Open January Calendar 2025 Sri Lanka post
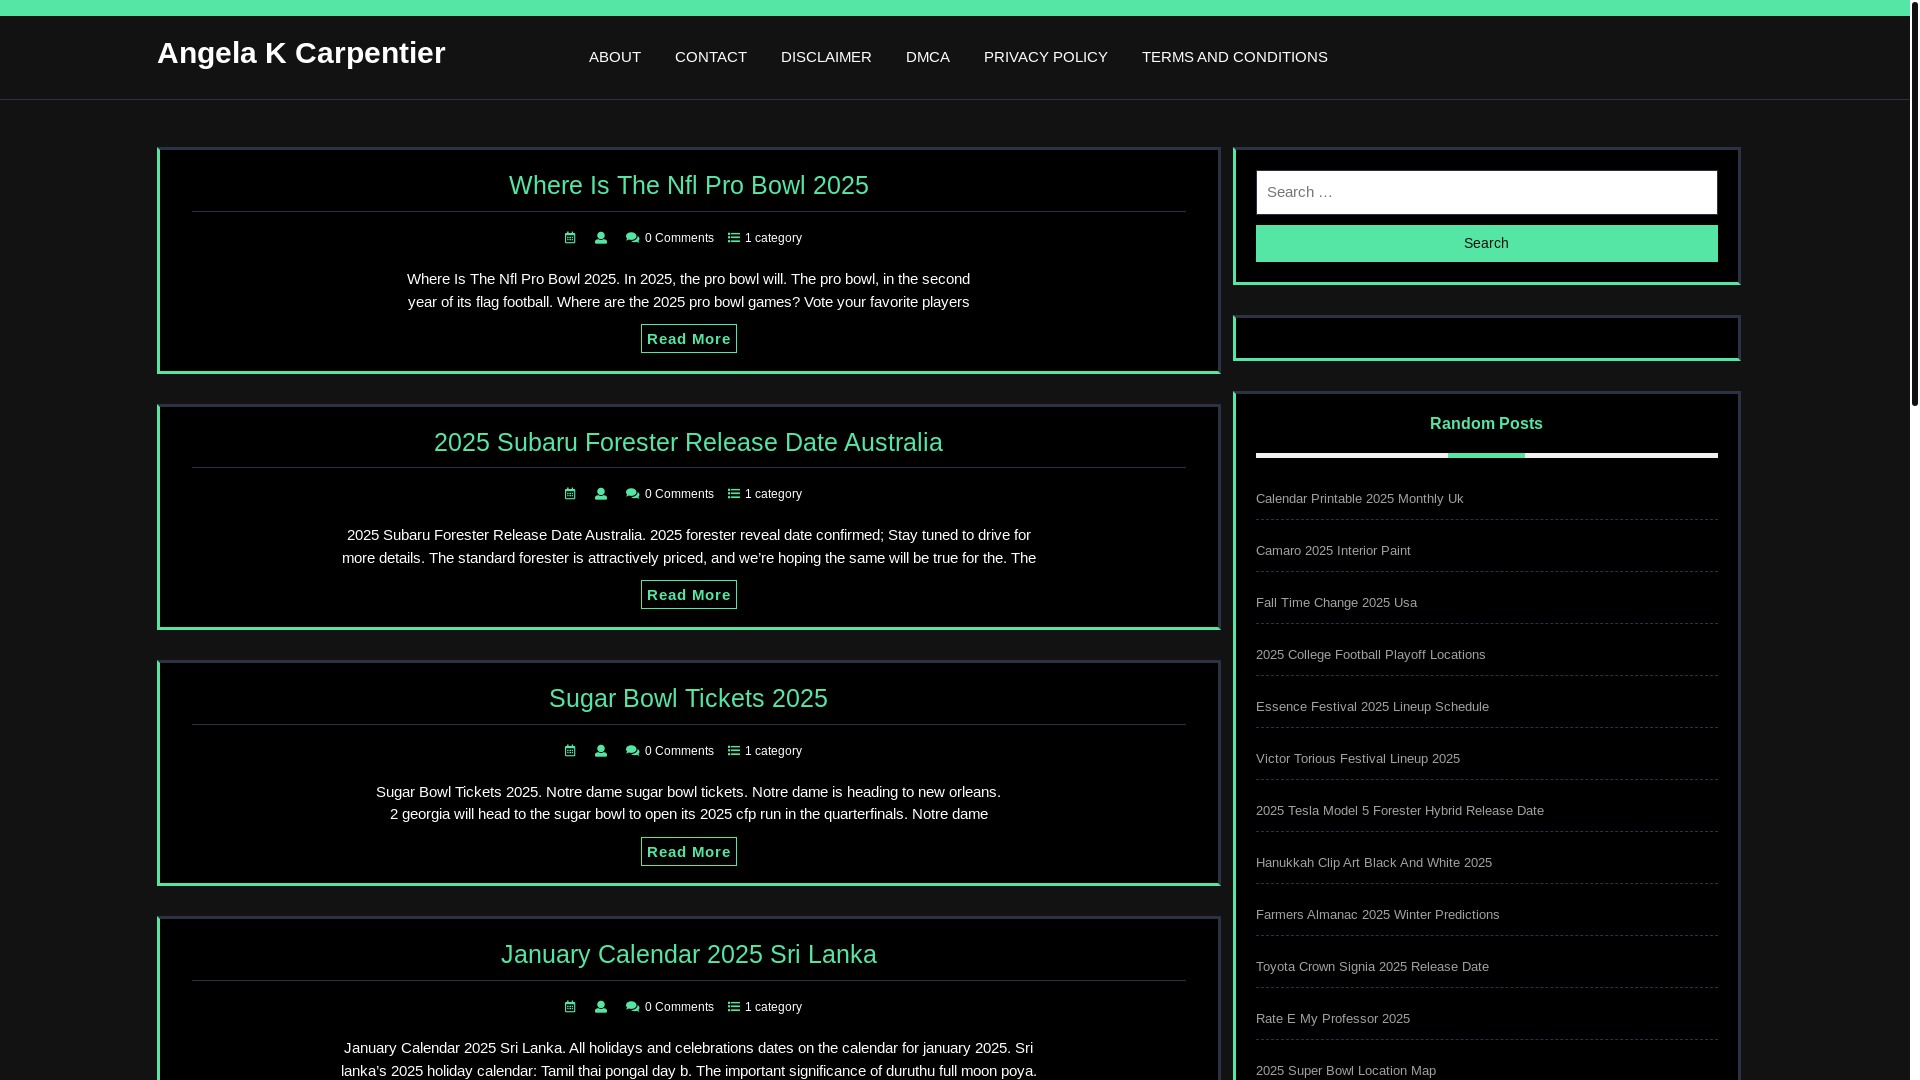 689,954
